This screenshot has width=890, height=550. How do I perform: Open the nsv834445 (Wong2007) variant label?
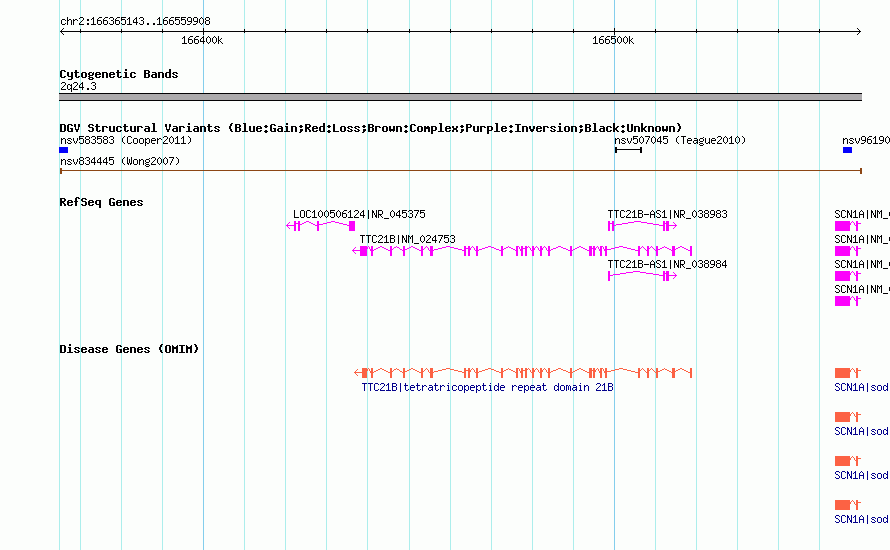[120, 161]
